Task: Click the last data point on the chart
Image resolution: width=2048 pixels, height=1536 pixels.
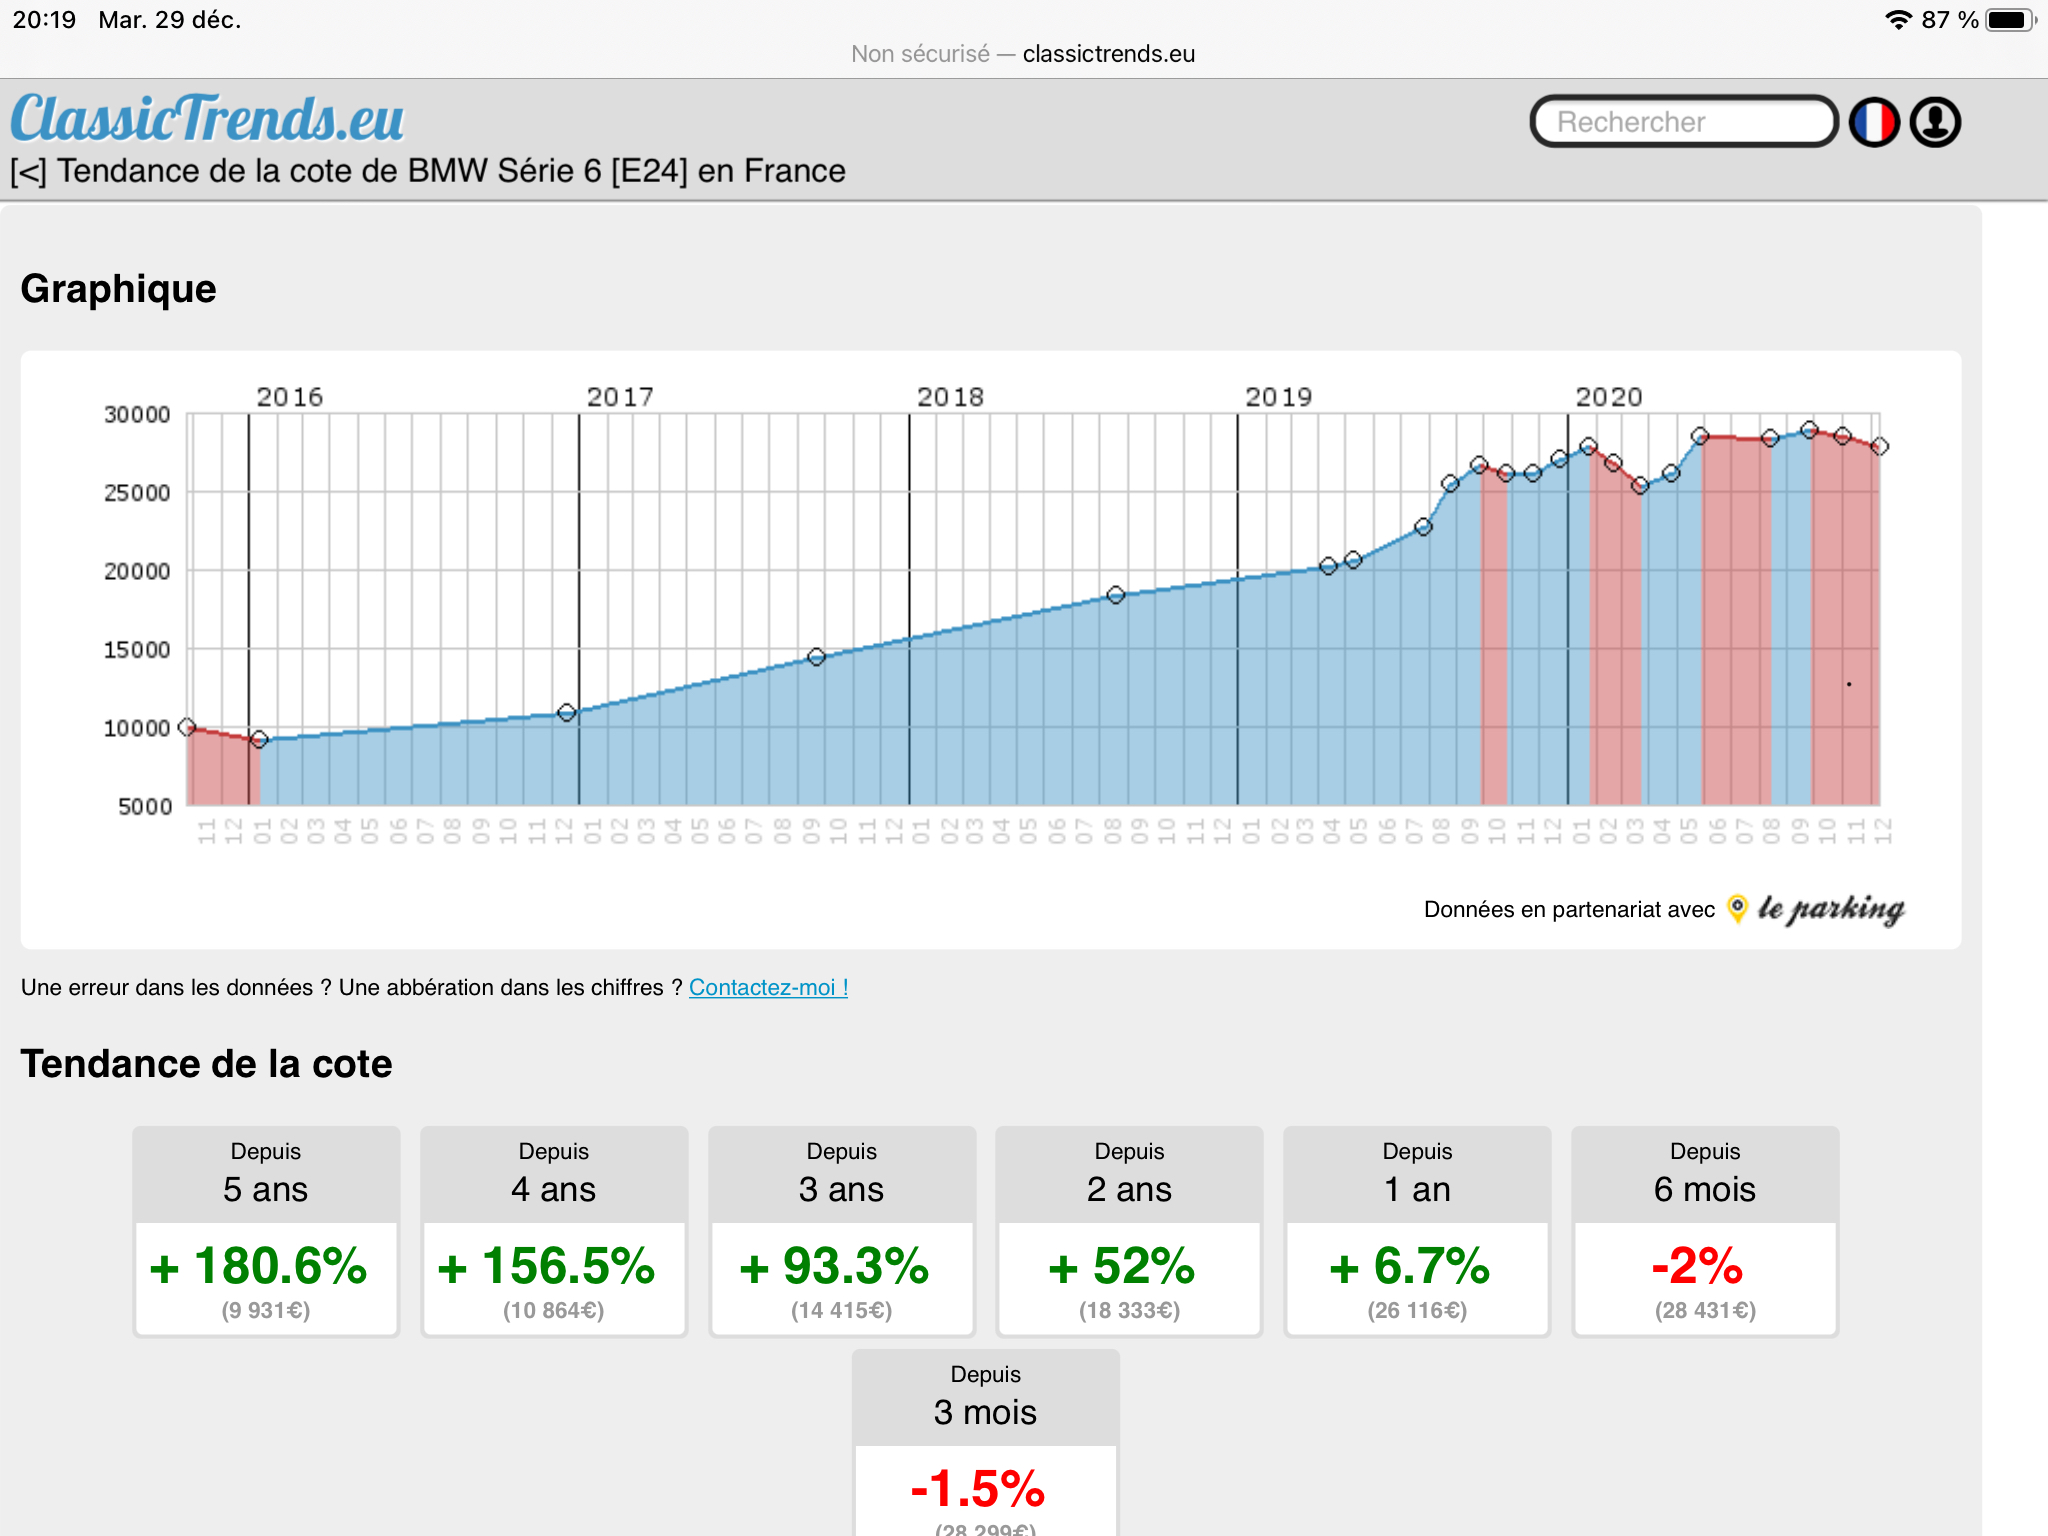Action: pos(1879,446)
